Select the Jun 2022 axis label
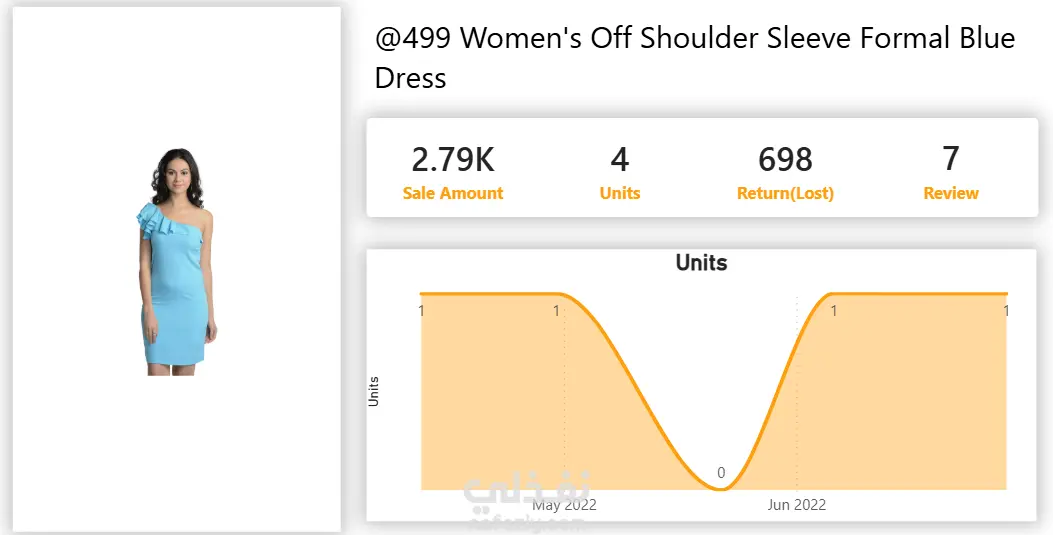Viewport: 1053px width, 535px height. [x=796, y=505]
